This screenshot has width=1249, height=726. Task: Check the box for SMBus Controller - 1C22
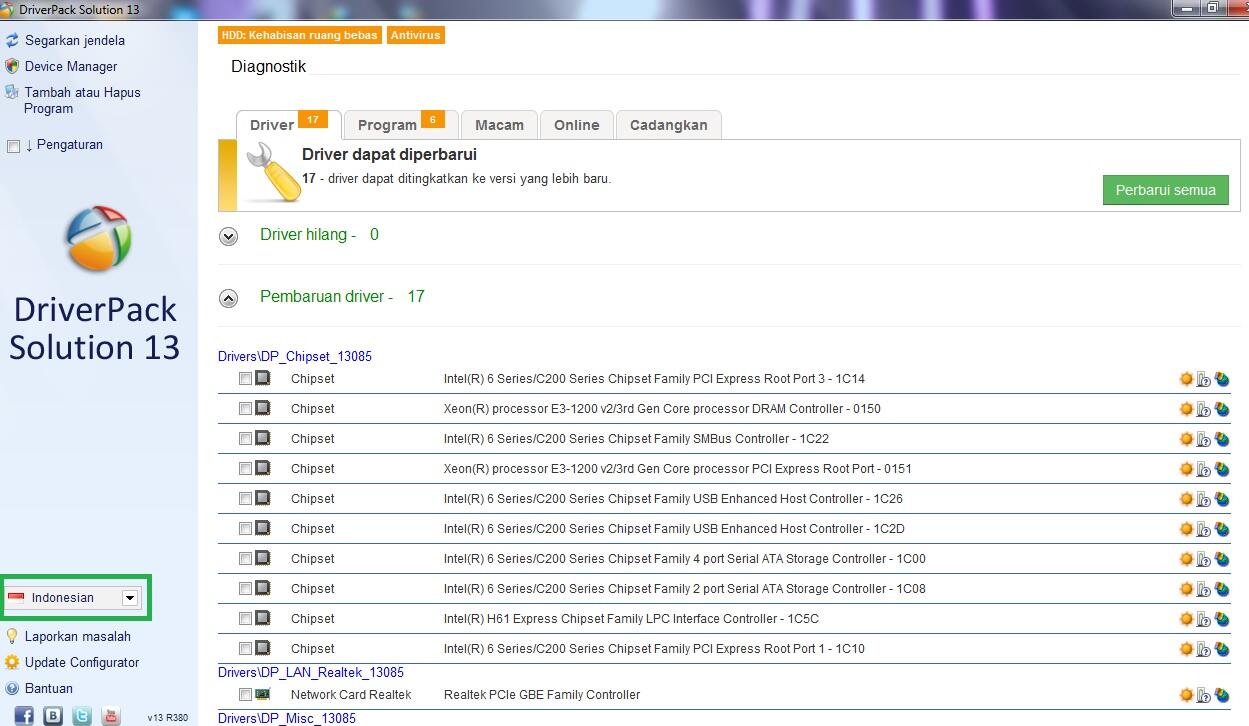245,439
